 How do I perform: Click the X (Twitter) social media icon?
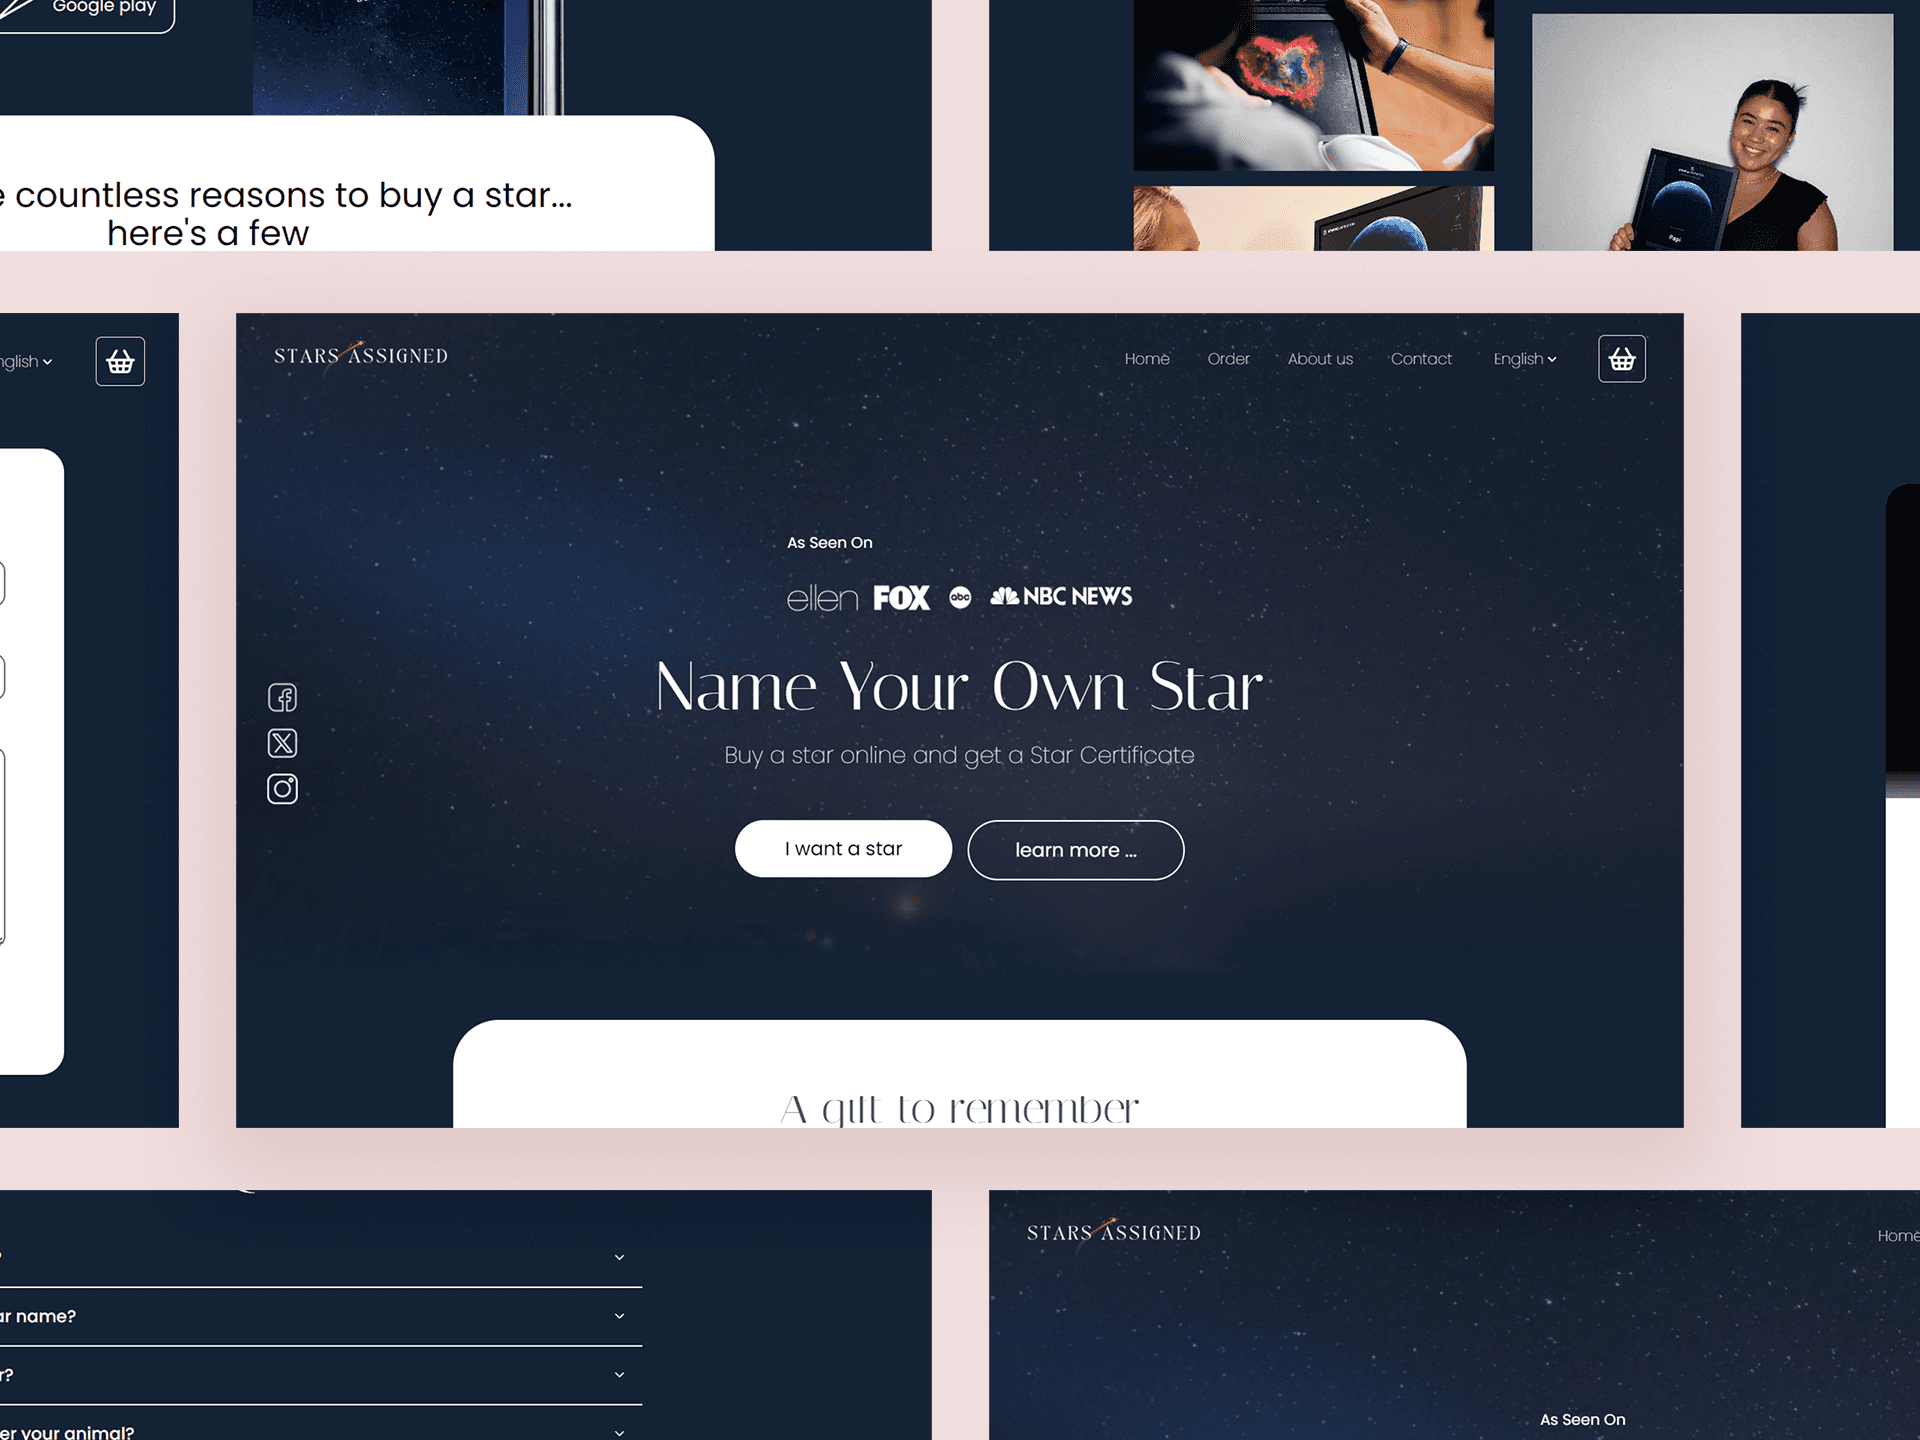pos(283,743)
